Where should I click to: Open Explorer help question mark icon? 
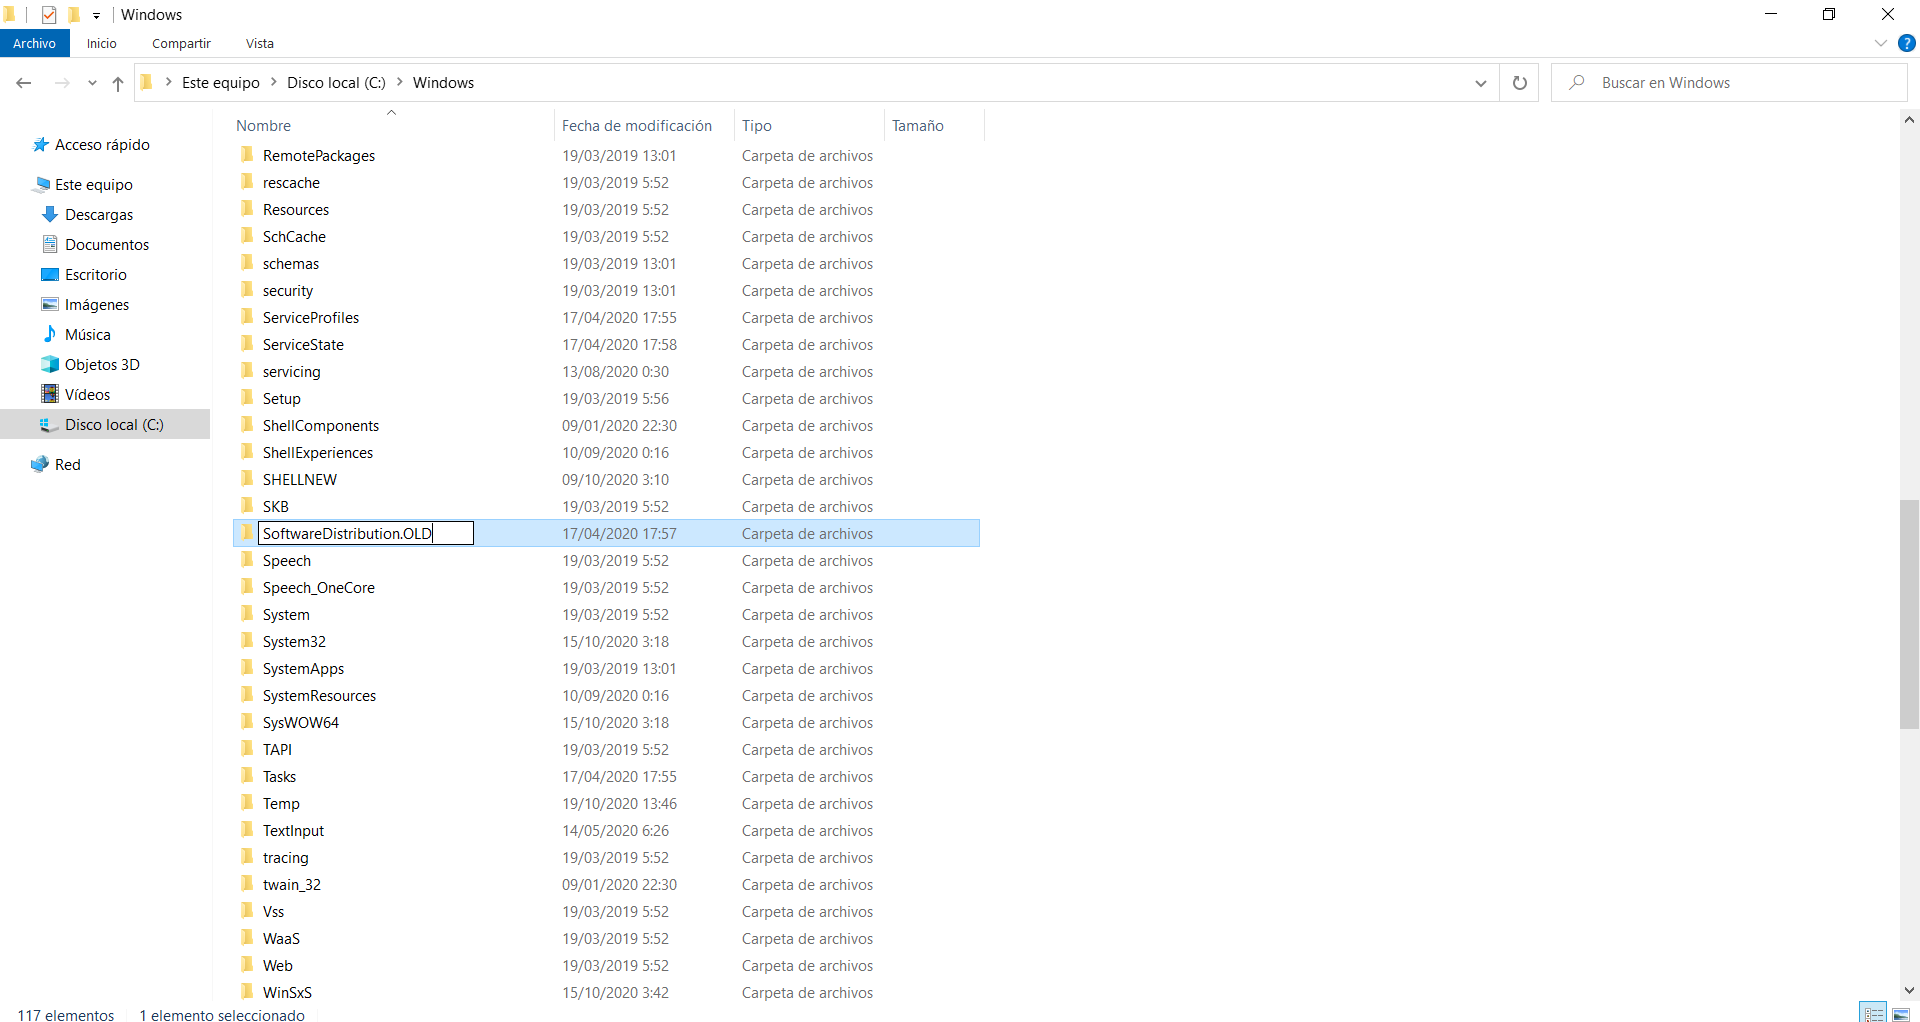pos(1907,43)
